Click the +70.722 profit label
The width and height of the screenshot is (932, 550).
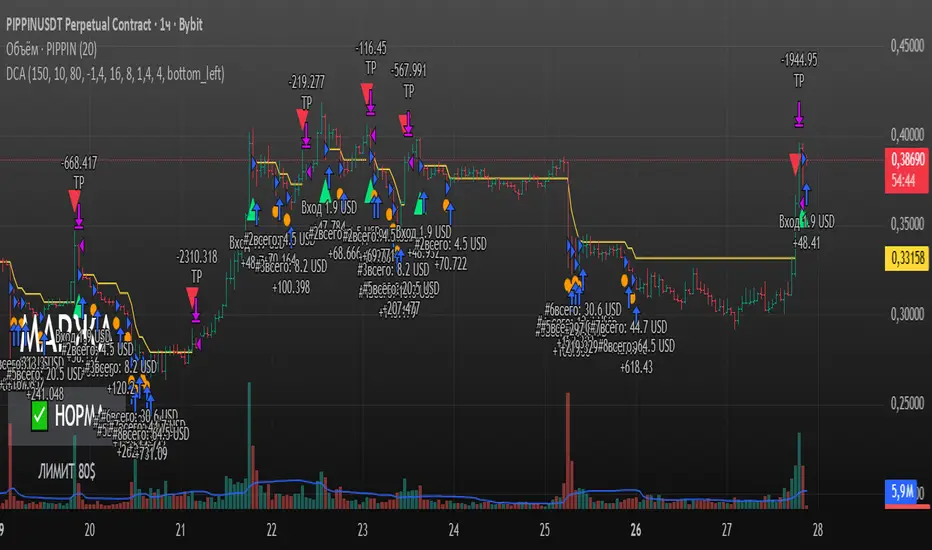[451, 264]
